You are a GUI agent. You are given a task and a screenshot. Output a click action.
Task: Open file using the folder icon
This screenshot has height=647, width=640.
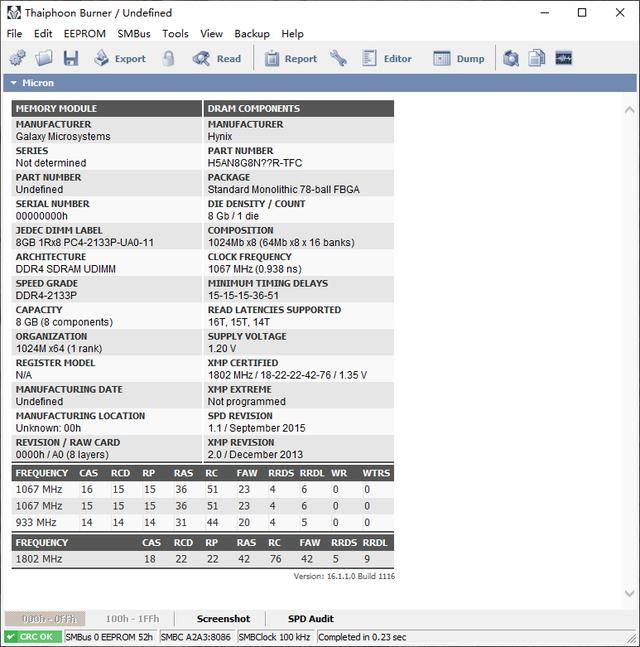pyautogui.click(x=44, y=58)
